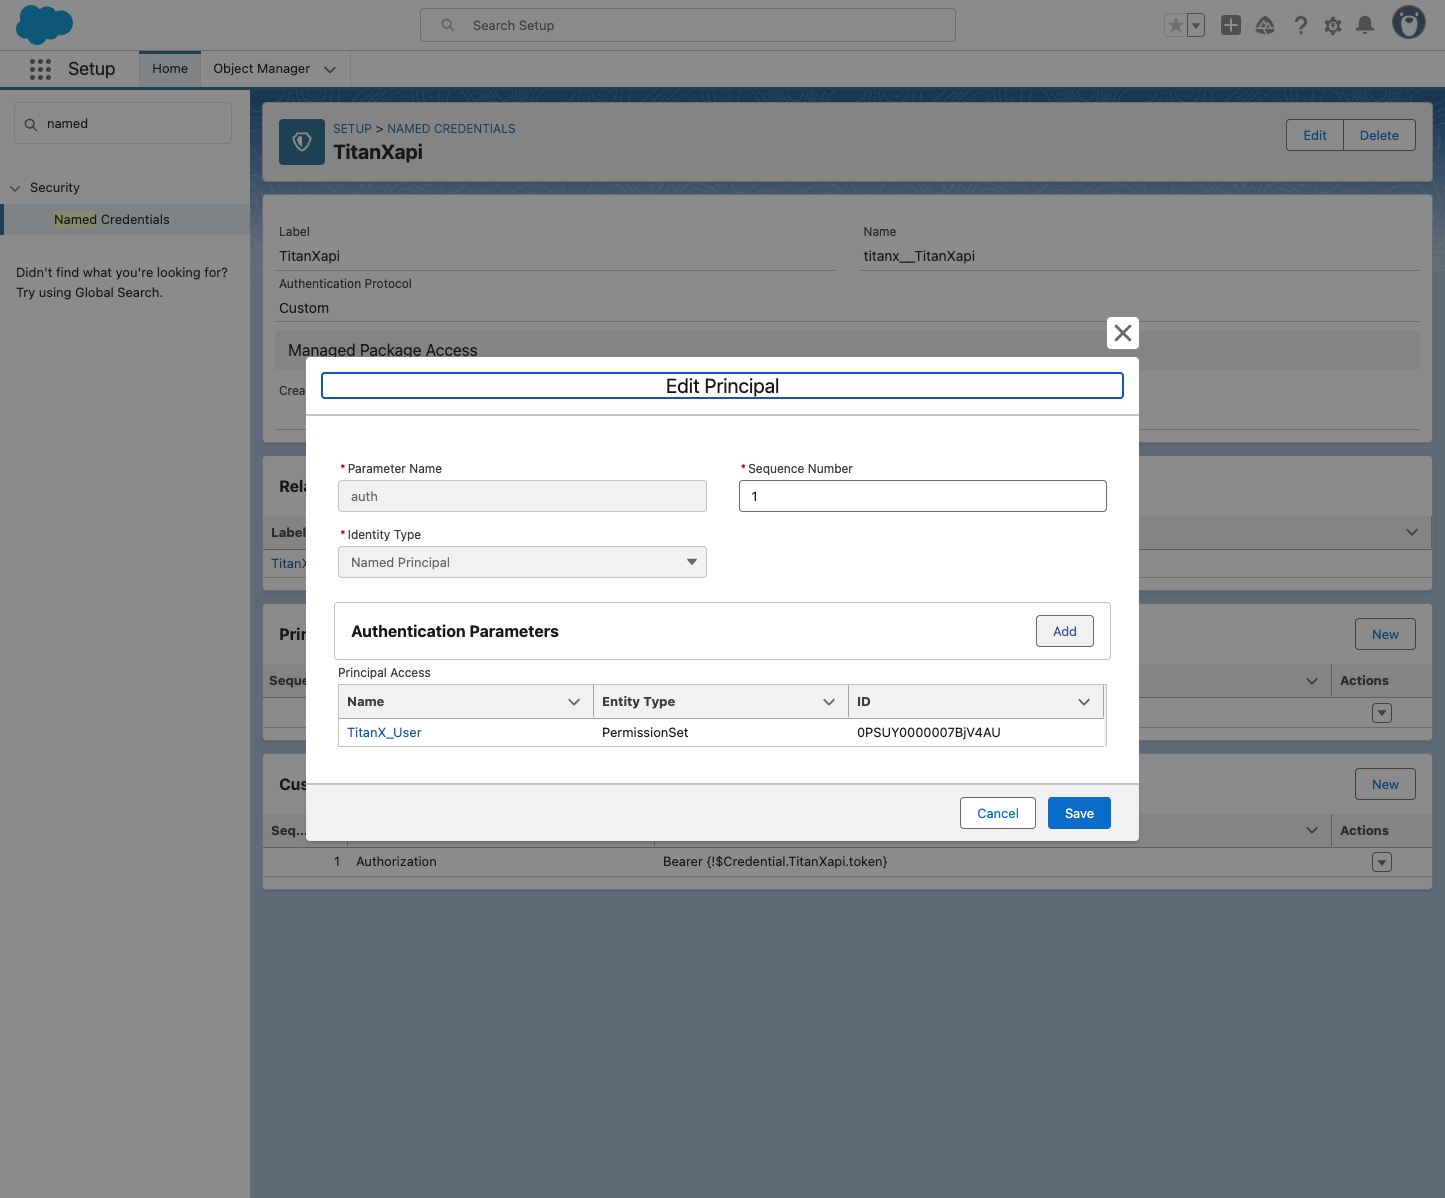Image resolution: width=1445 pixels, height=1198 pixels.
Task: Open the Name column header menu
Action: [574, 702]
